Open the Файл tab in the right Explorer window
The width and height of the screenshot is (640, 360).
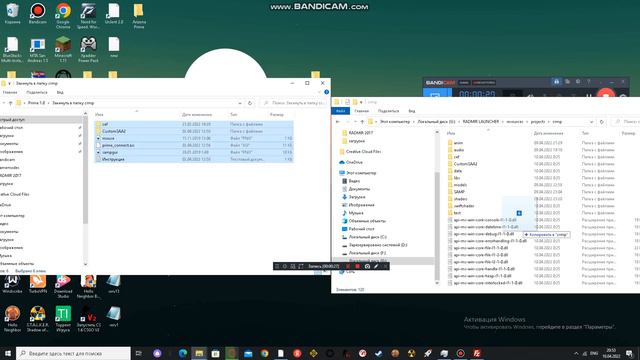pos(340,111)
